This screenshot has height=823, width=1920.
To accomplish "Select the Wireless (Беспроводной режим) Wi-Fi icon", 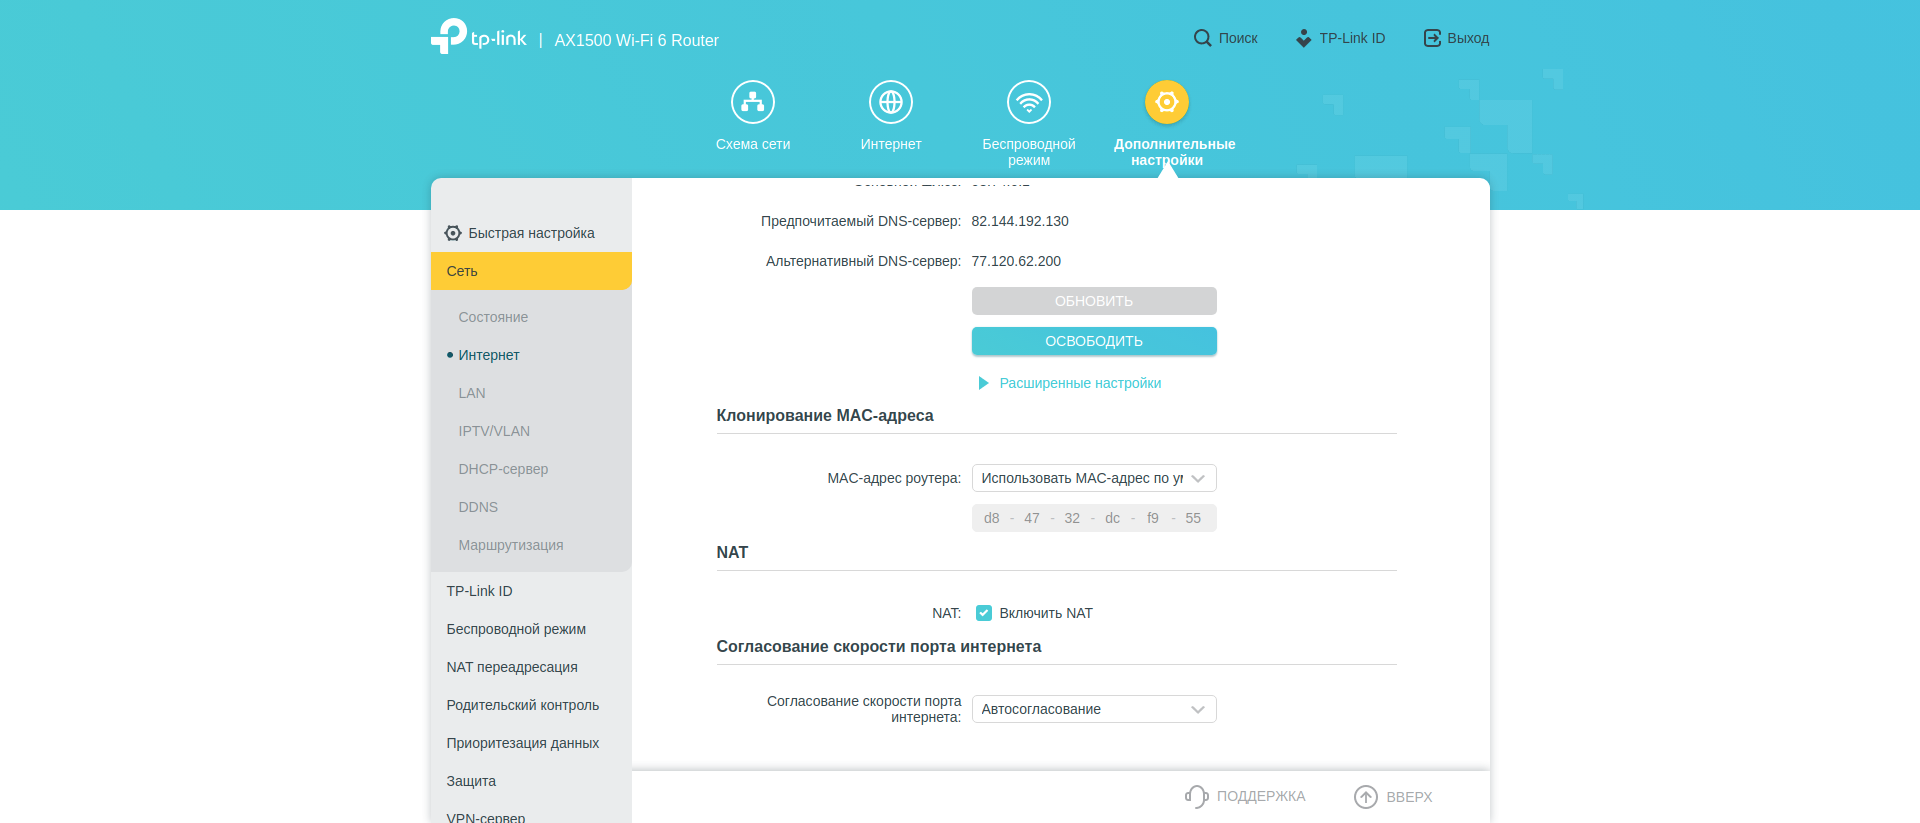I will (x=1028, y=102).
